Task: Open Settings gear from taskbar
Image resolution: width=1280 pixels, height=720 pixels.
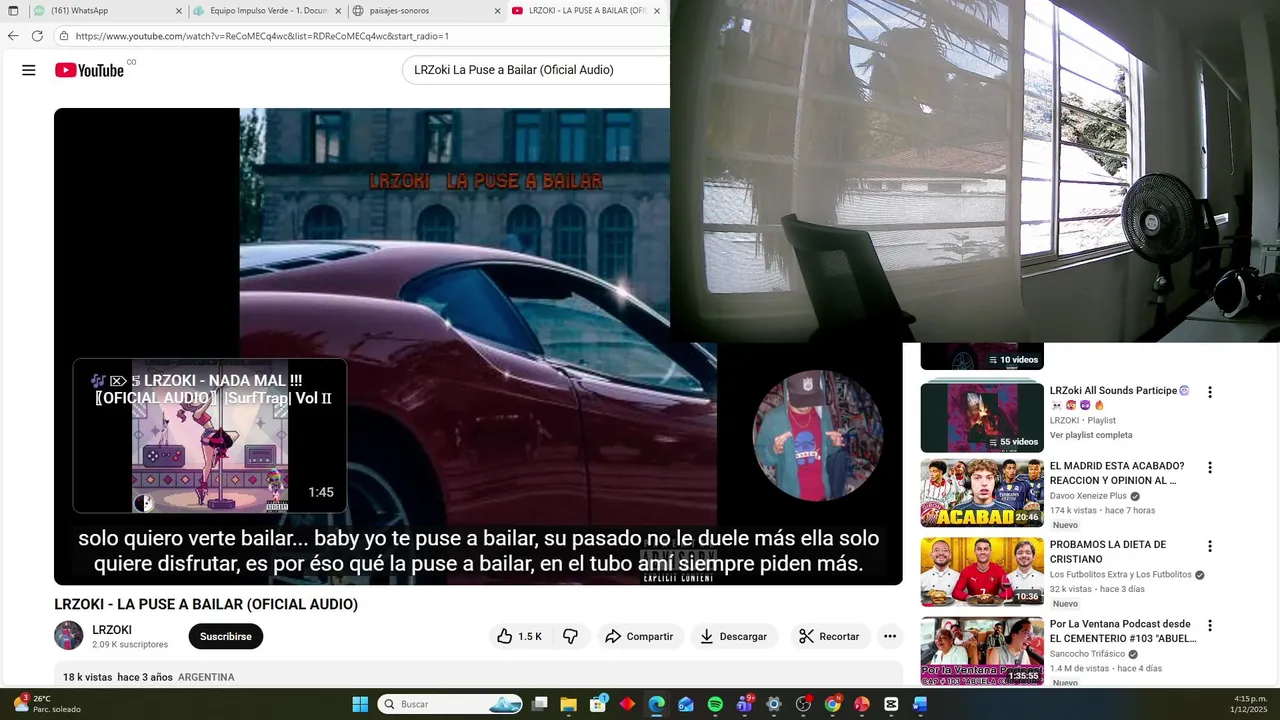Action: pos(773,704)
